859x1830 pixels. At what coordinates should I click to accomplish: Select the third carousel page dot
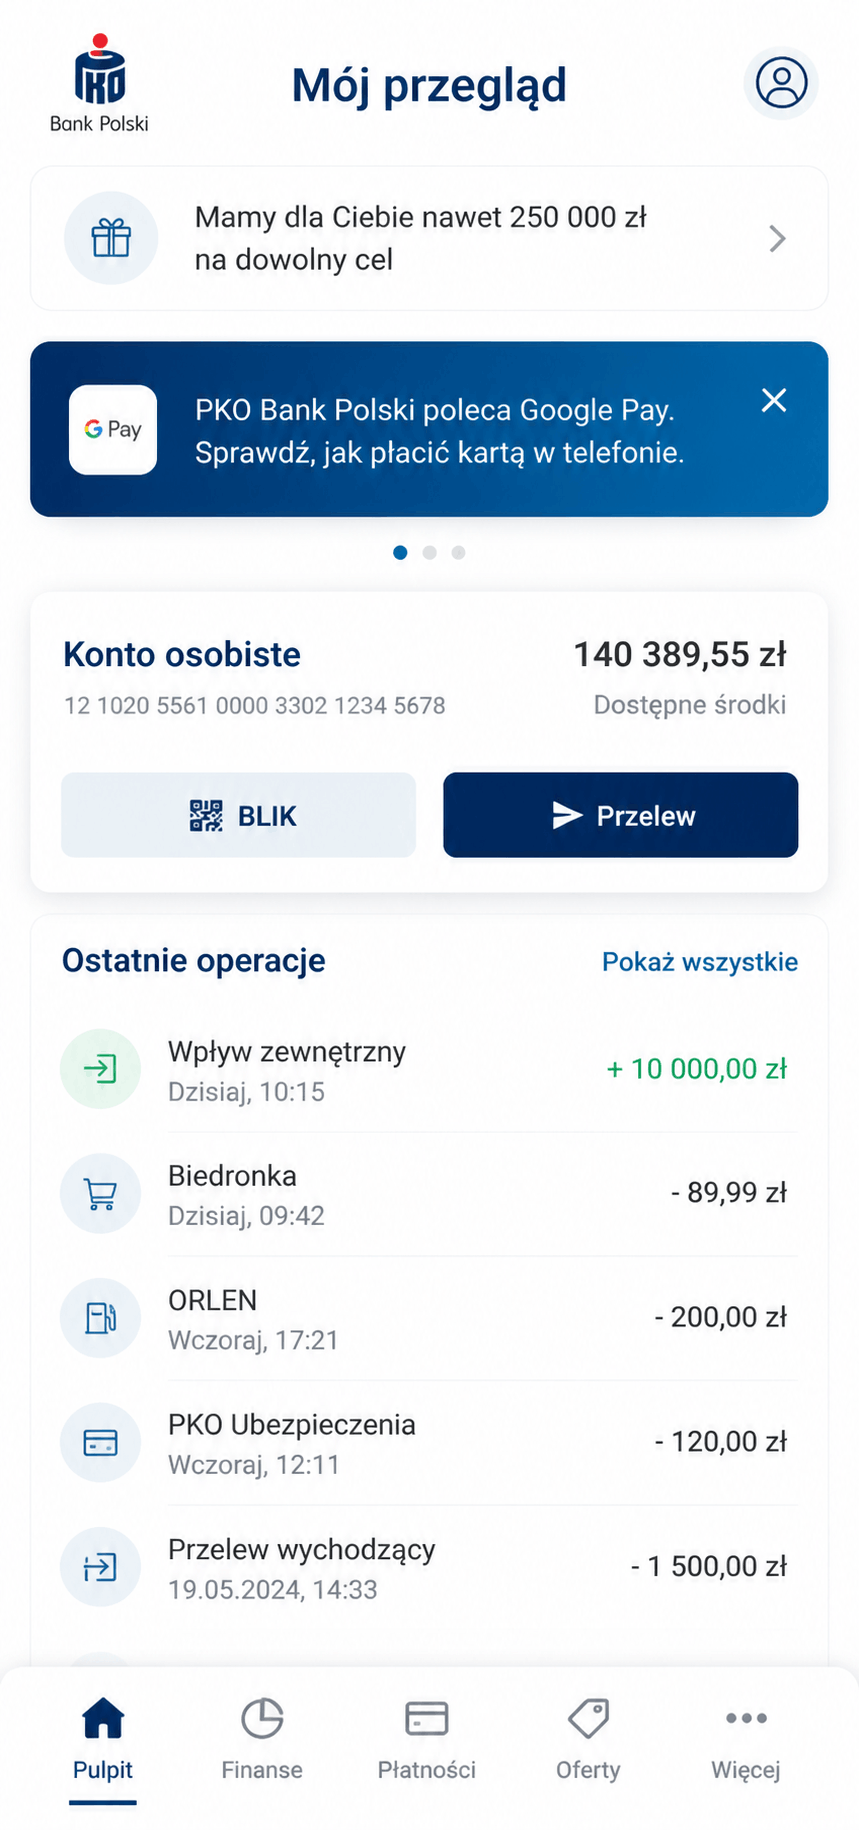coord(458,552)
